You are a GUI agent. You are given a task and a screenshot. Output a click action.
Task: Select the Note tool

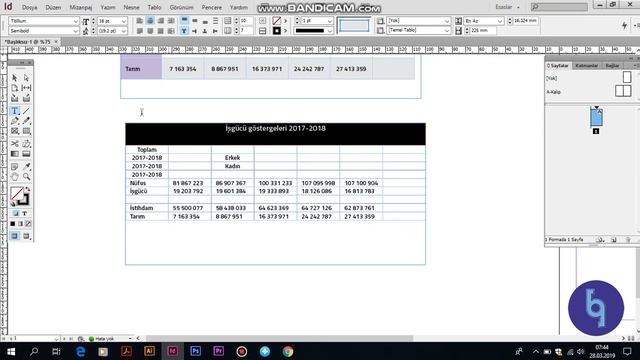click(15, 167)
